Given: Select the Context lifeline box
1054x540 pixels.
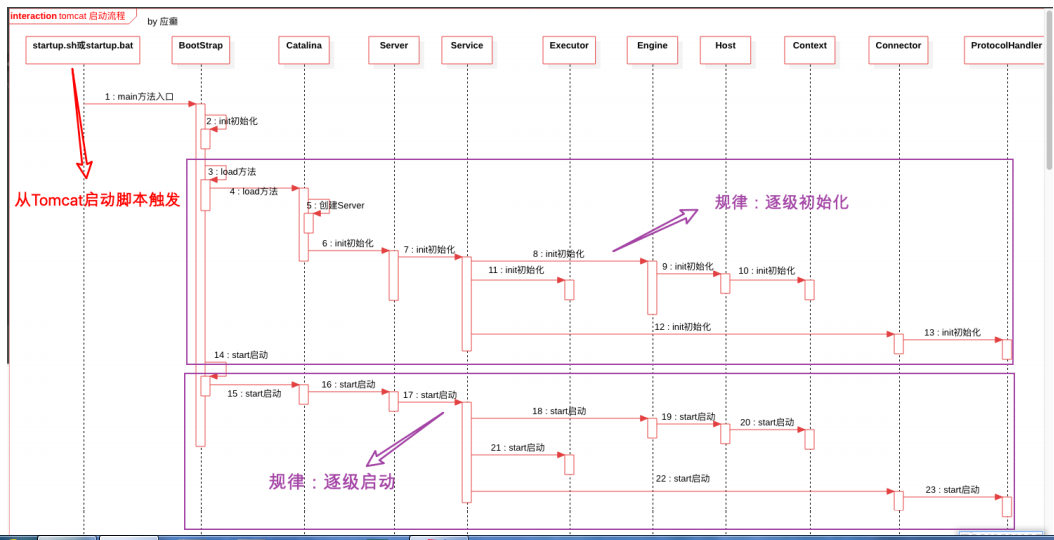Looking at the screenshot, I should tap(809, 50).
